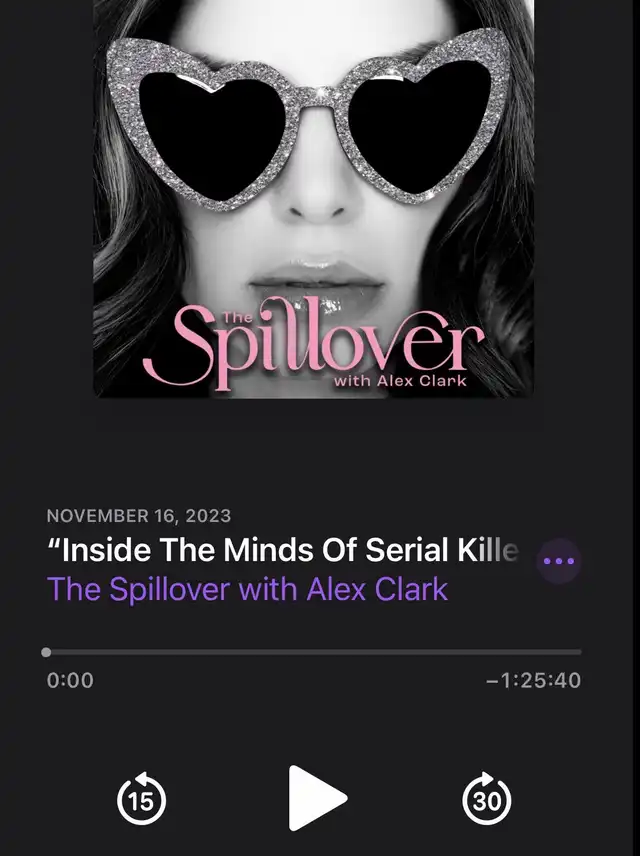Image resolution: width=640 pixels, height=856 pixels.
Task: Tap the skip forward 30 seconds icon
Action: click(x=487, y=798)
